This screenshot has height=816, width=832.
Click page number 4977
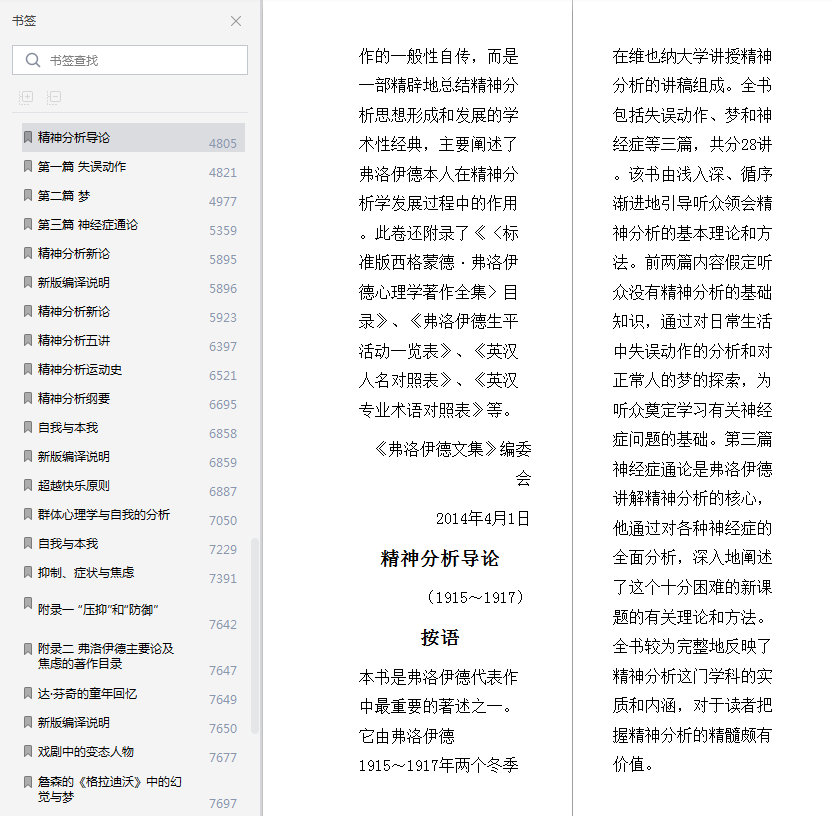(223, 202)
